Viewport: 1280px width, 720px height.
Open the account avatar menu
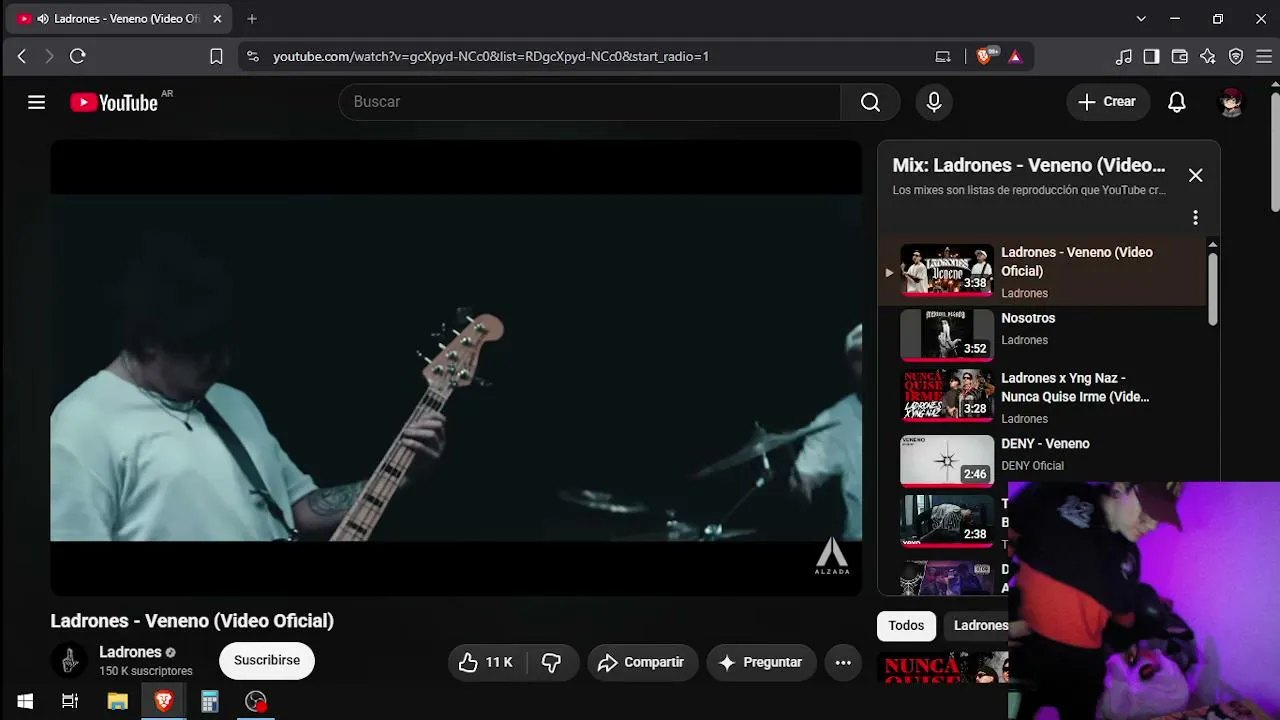[x=1231, y=102]
